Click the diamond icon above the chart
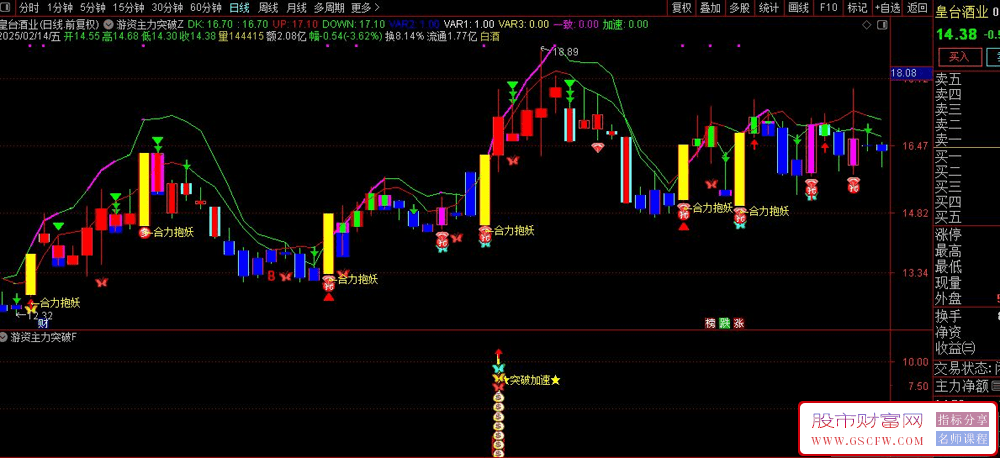The height and width of the screenshot is (458, 1000). point(865,25)
